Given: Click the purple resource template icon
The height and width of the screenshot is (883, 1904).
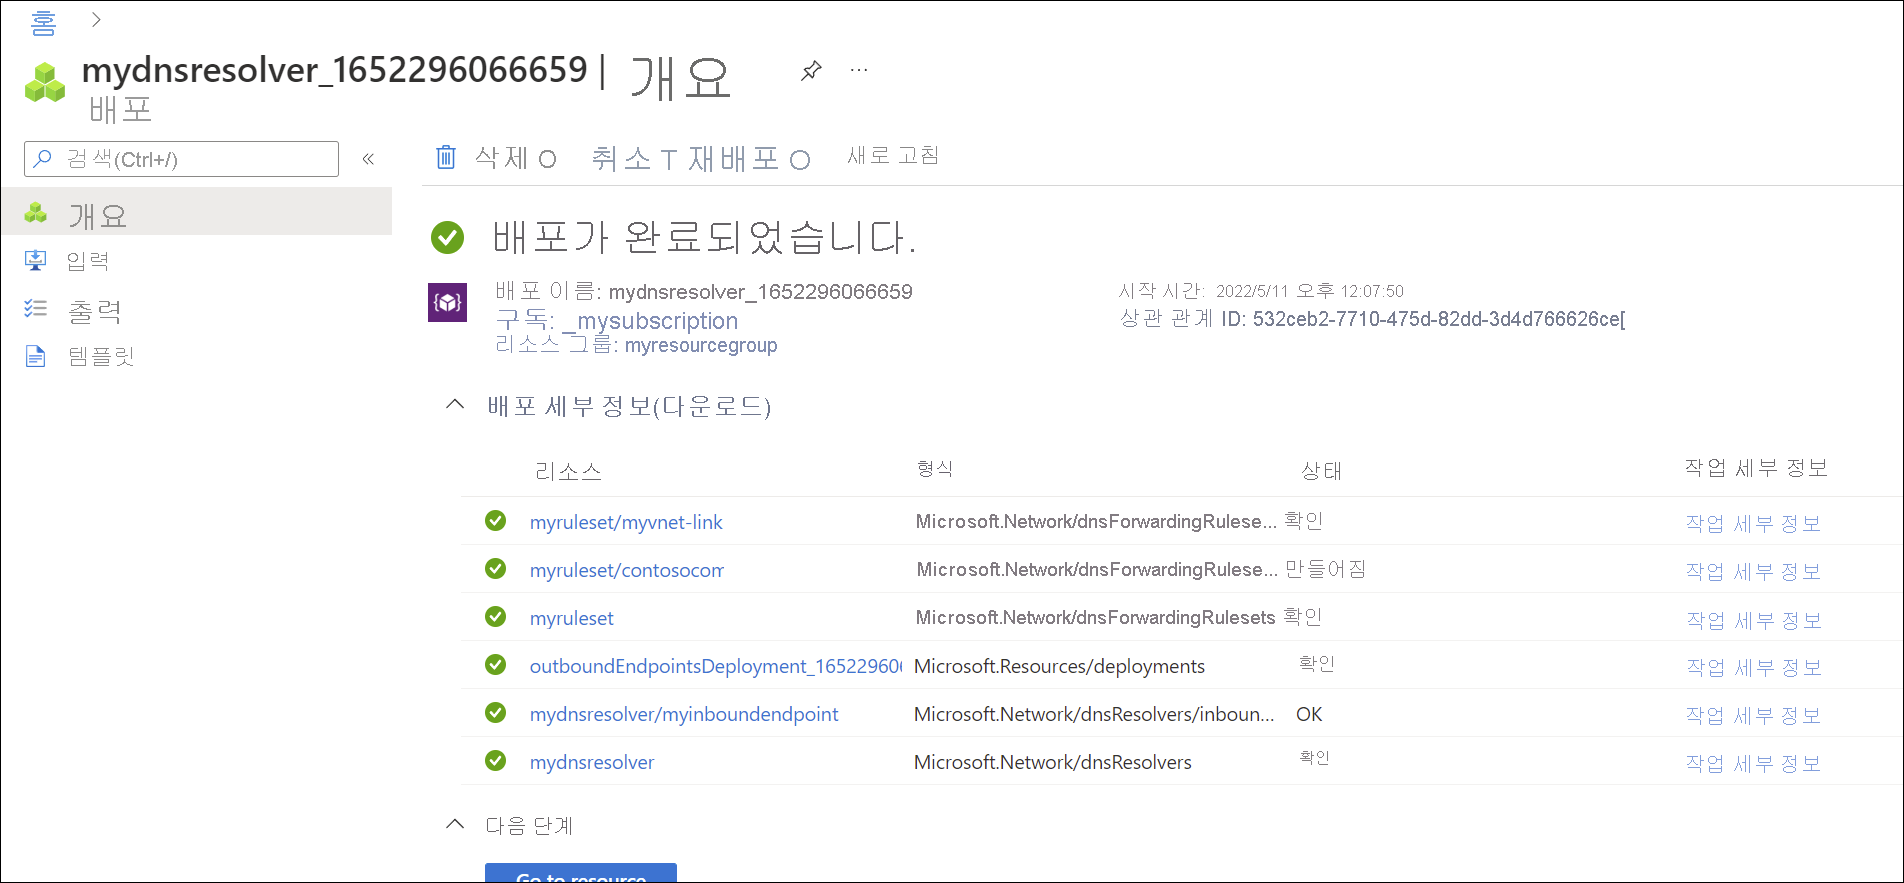Looking at the screenshot, I should click(x=447, y=302).
